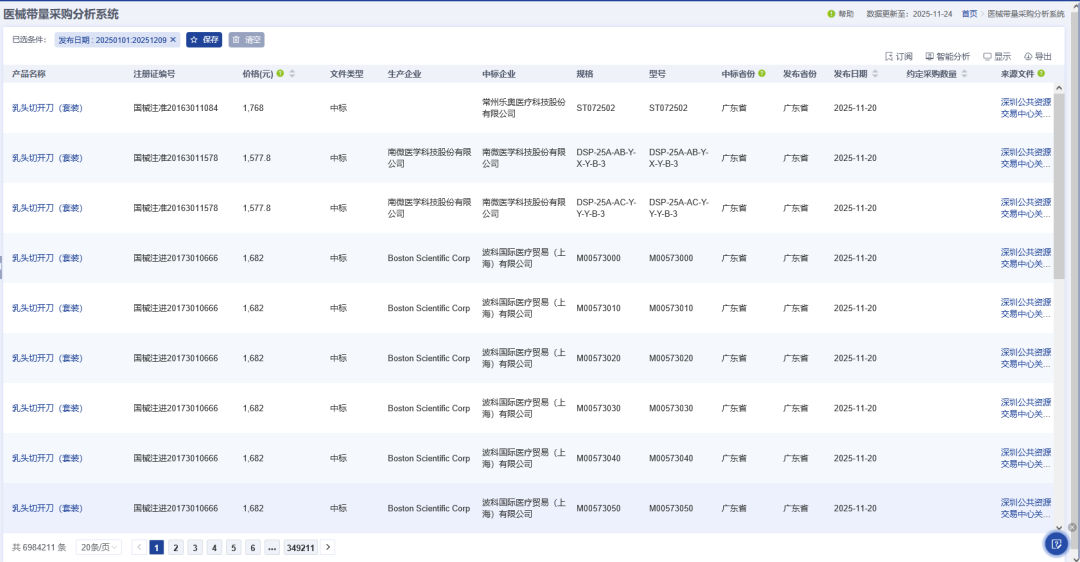
Task: Jump to last page 349211
Action: pyautogui.click(x=300, y=548)
